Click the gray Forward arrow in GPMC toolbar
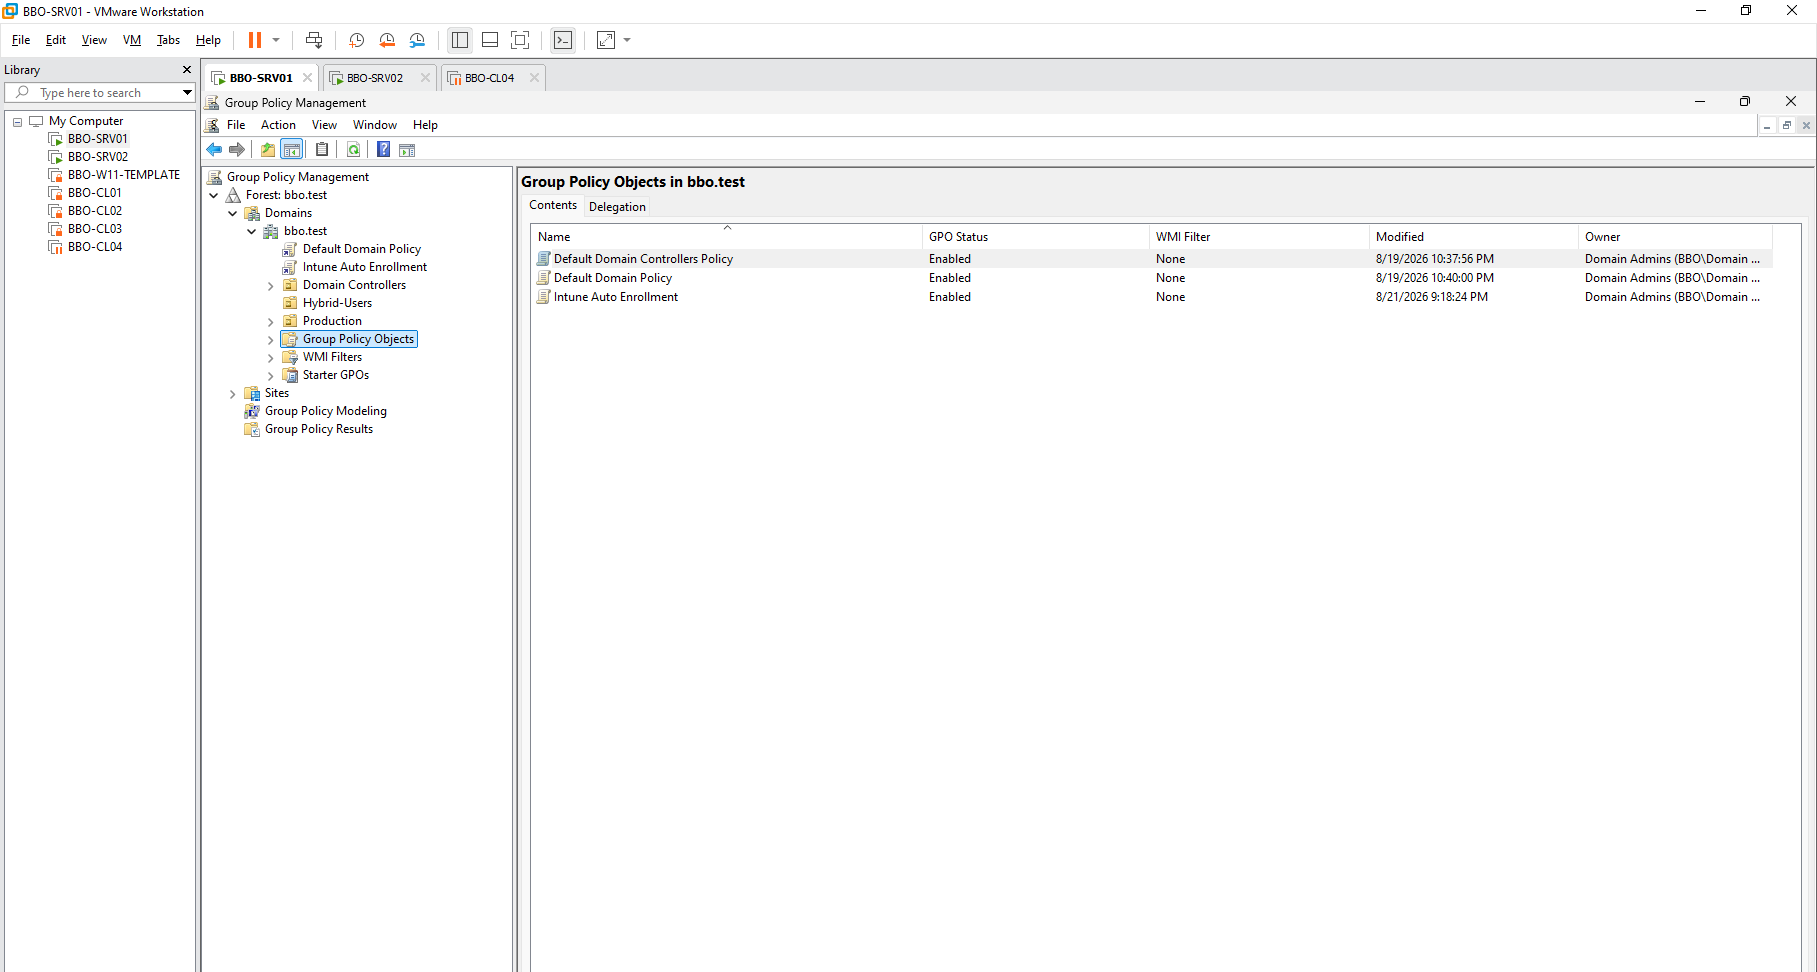This screenshot has height=972, width=1817. point(237,150)
